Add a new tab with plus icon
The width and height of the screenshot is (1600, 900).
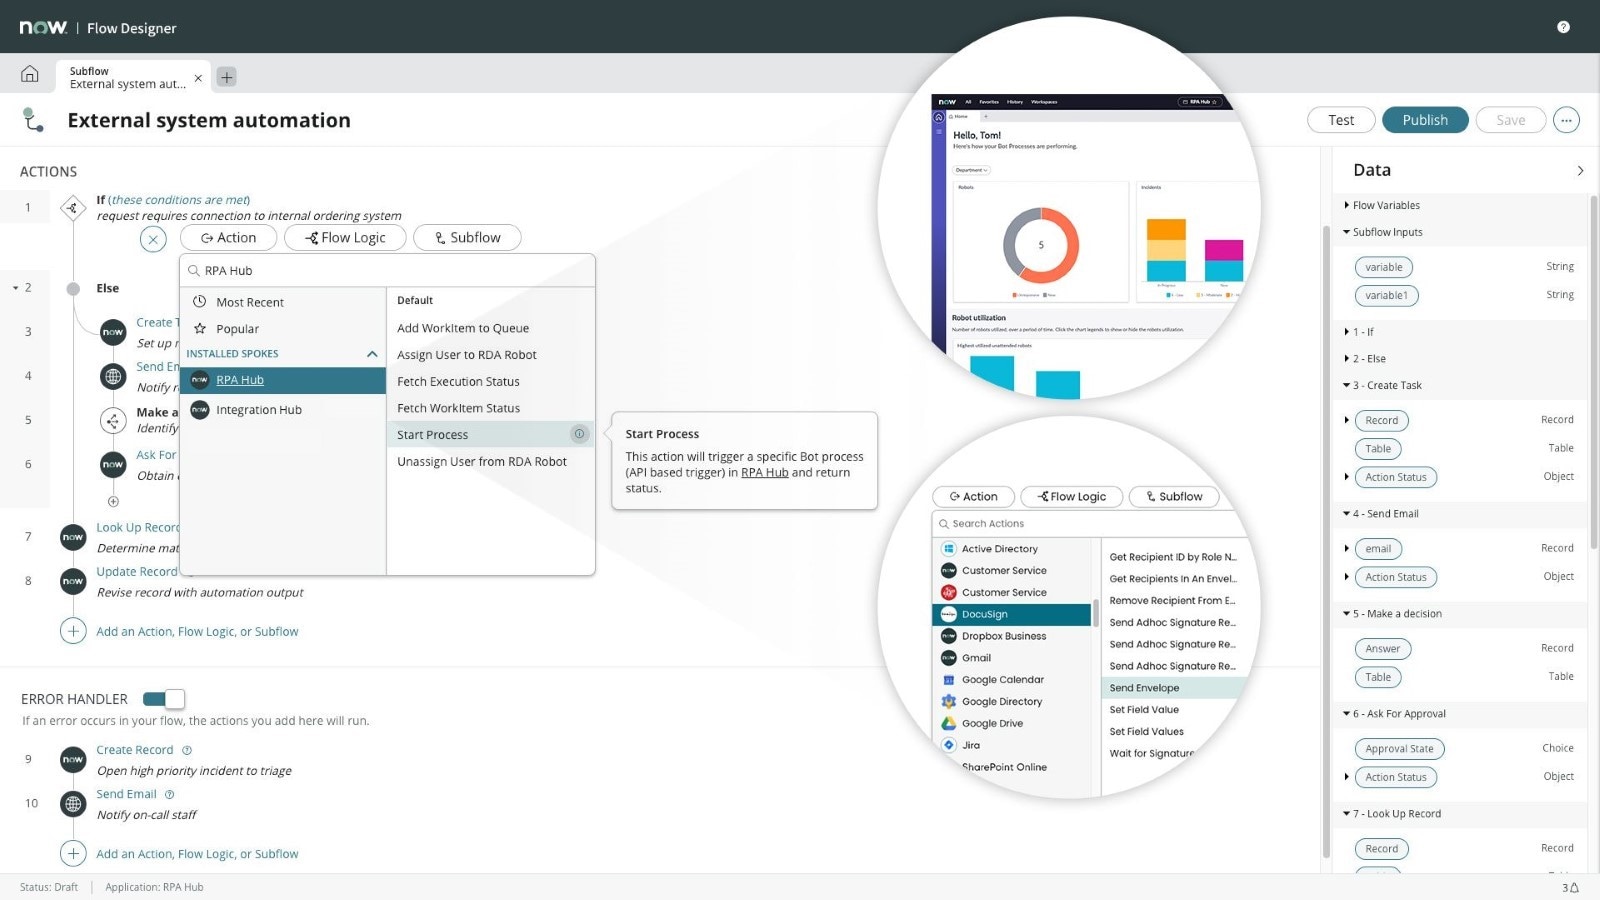point(227,77)
